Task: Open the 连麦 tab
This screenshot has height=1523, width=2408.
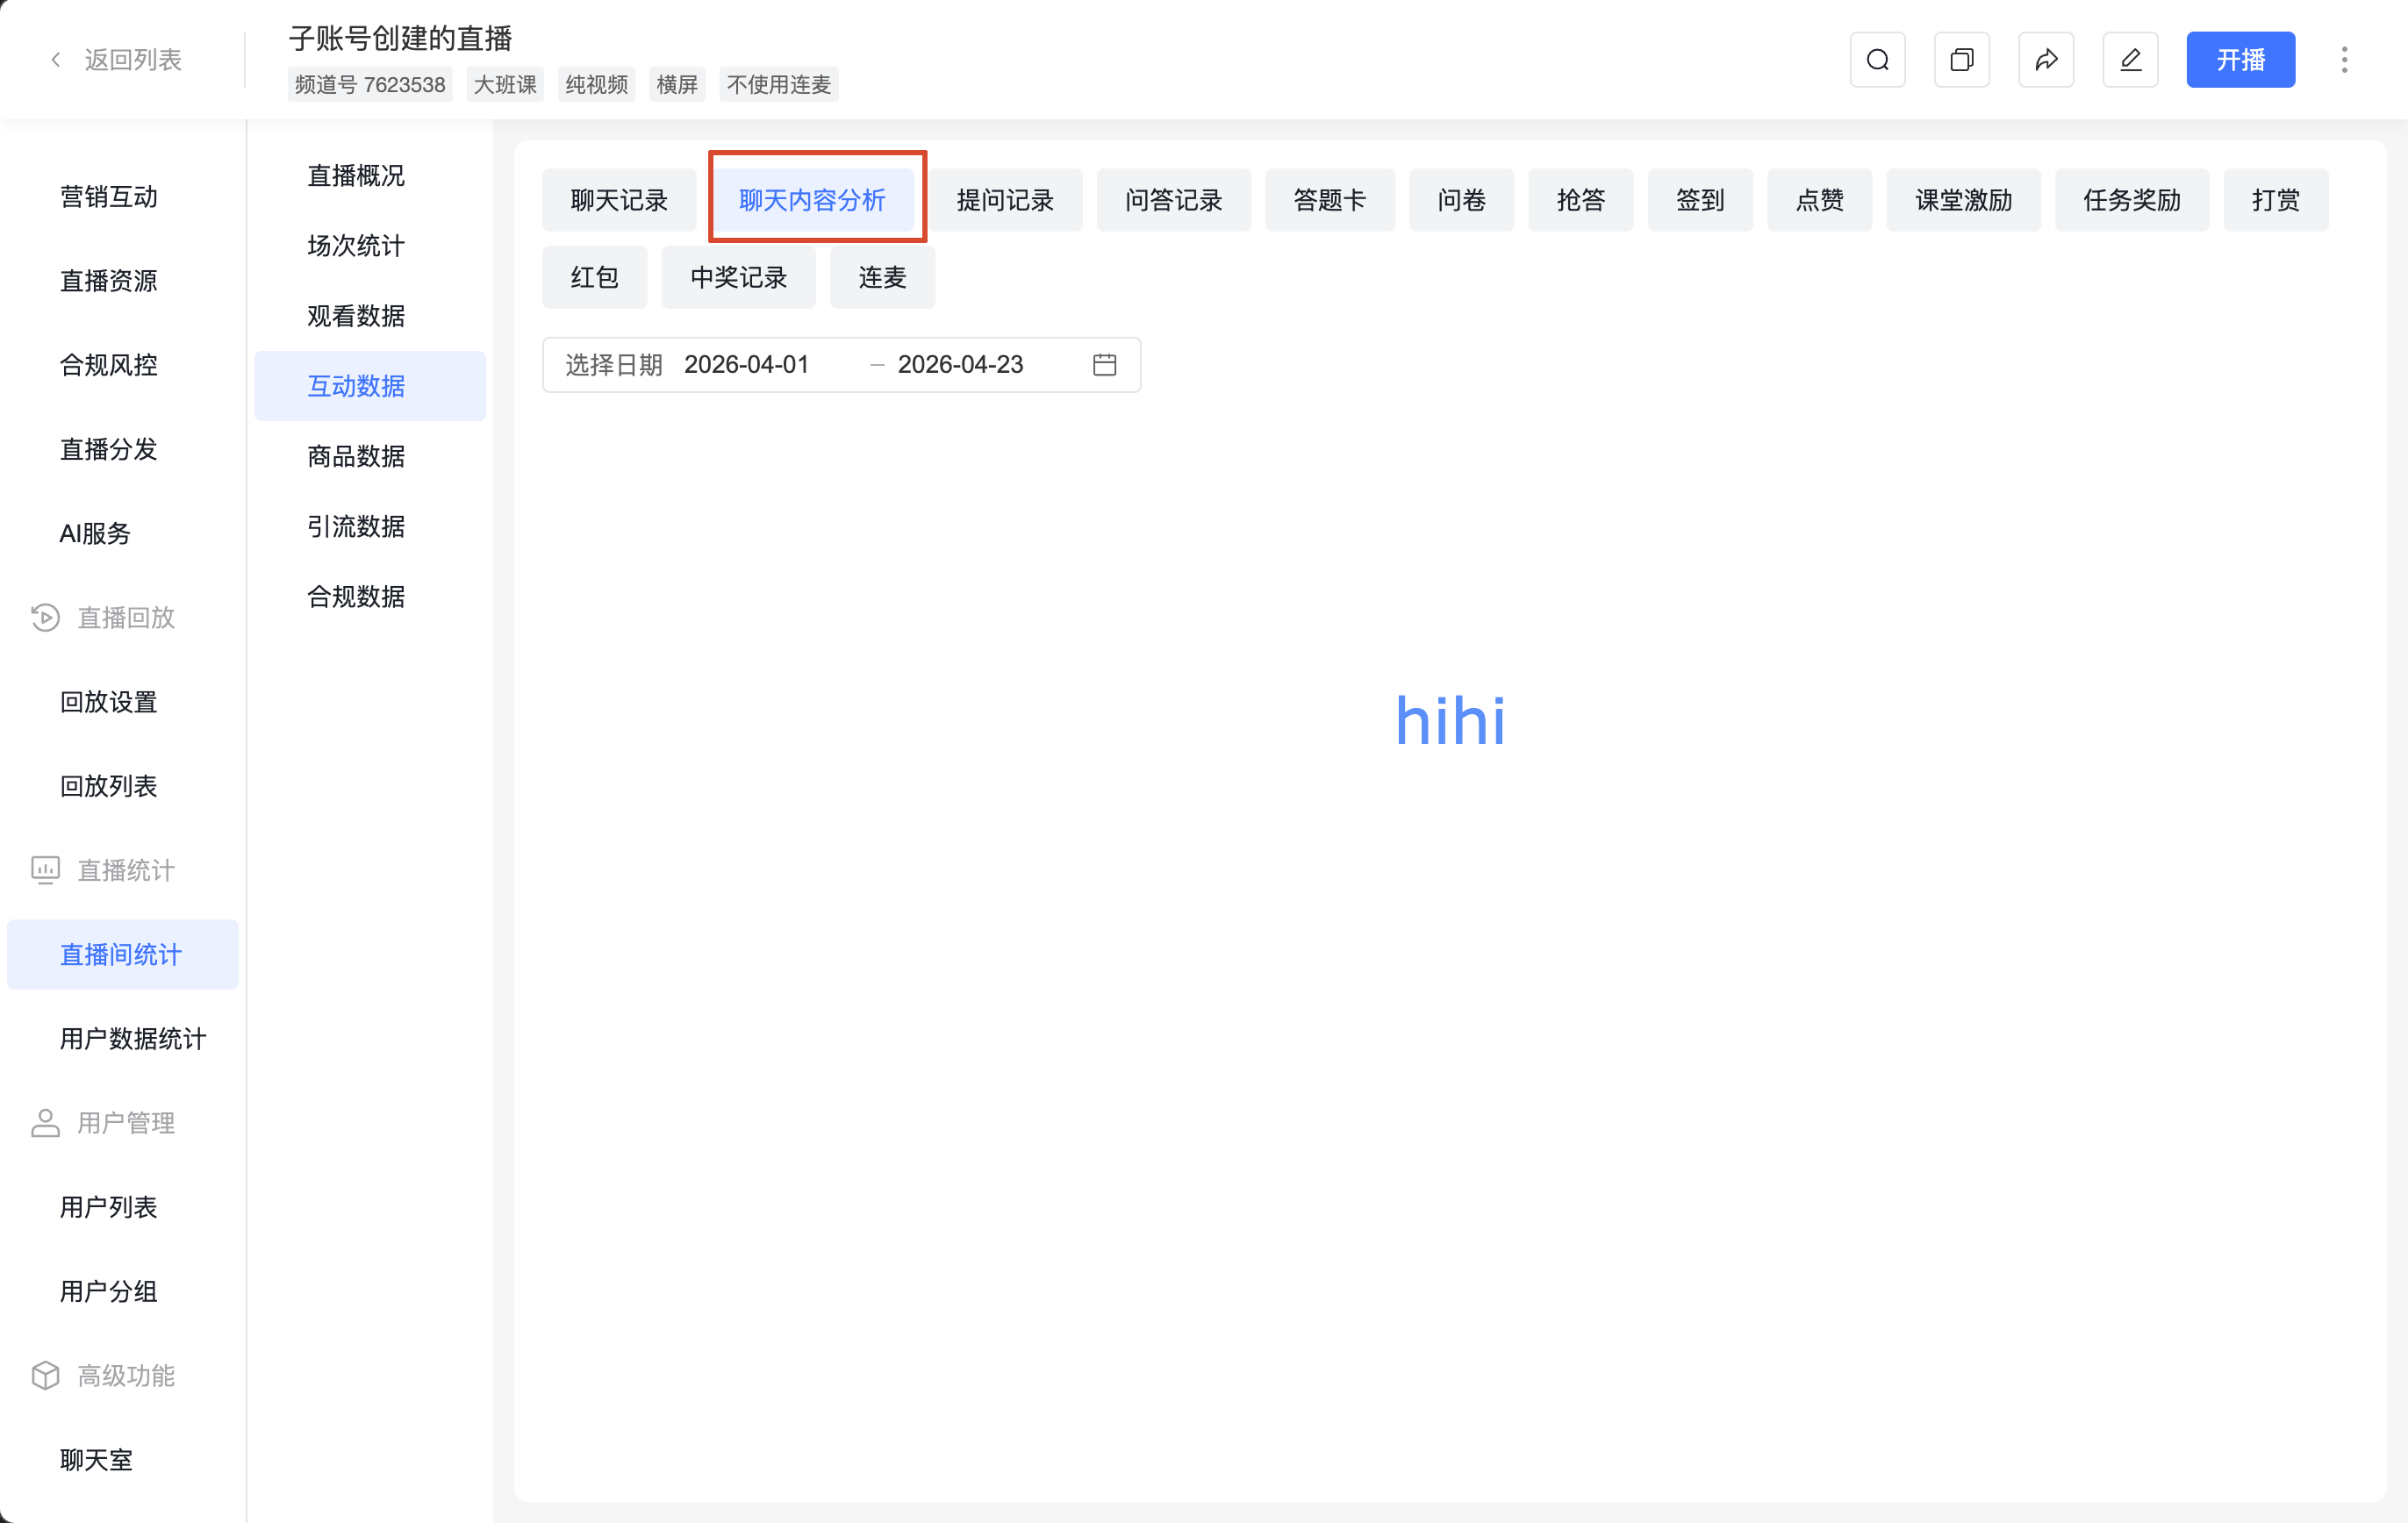Action: point(882,277)
